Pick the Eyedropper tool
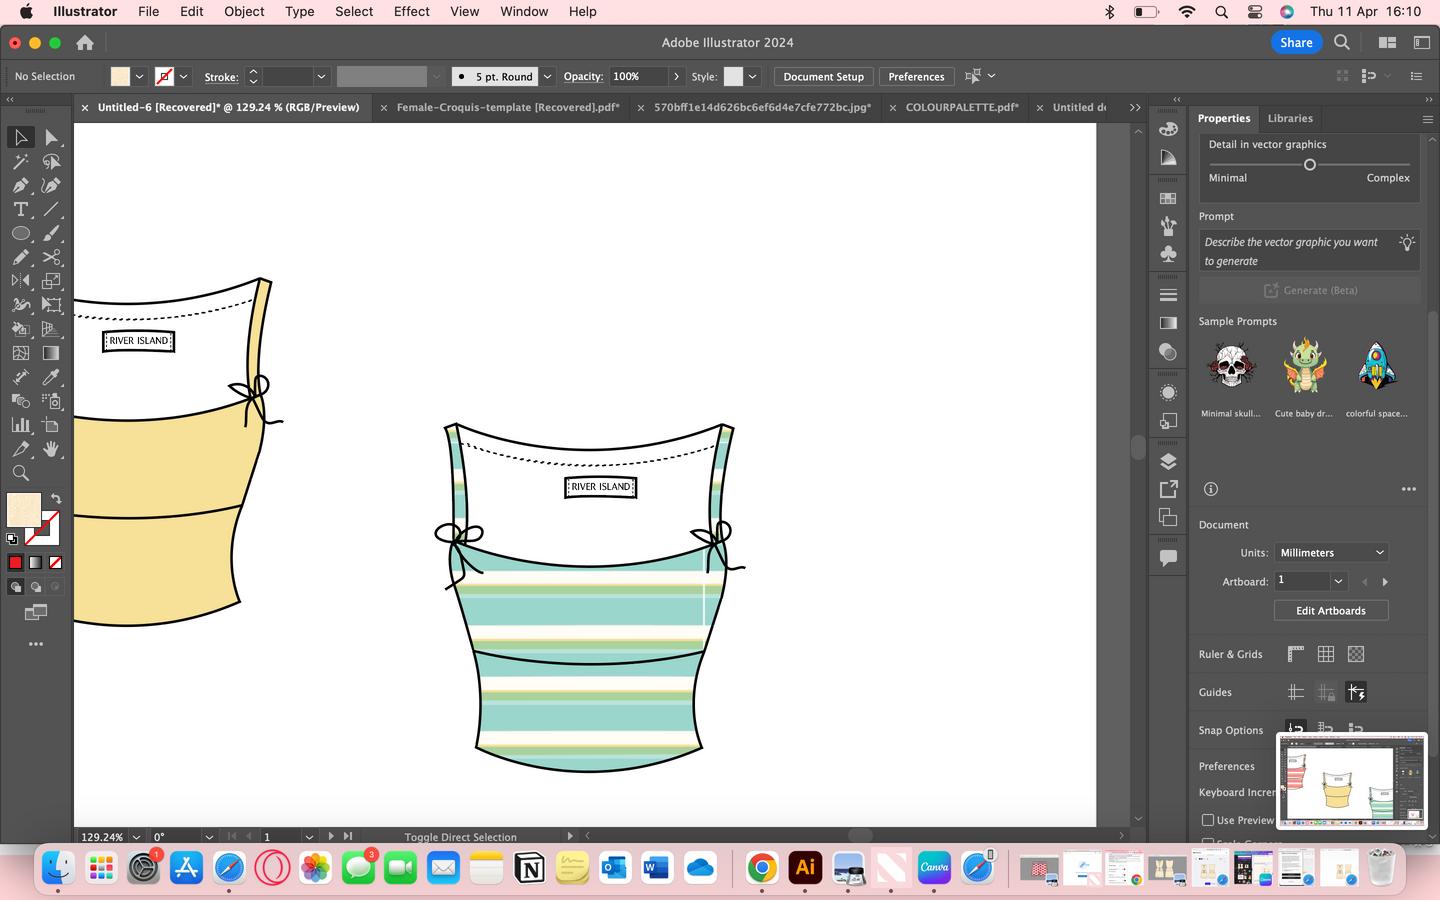Image resolution: width=1440 pixels, height=900 pixels. 51,377
